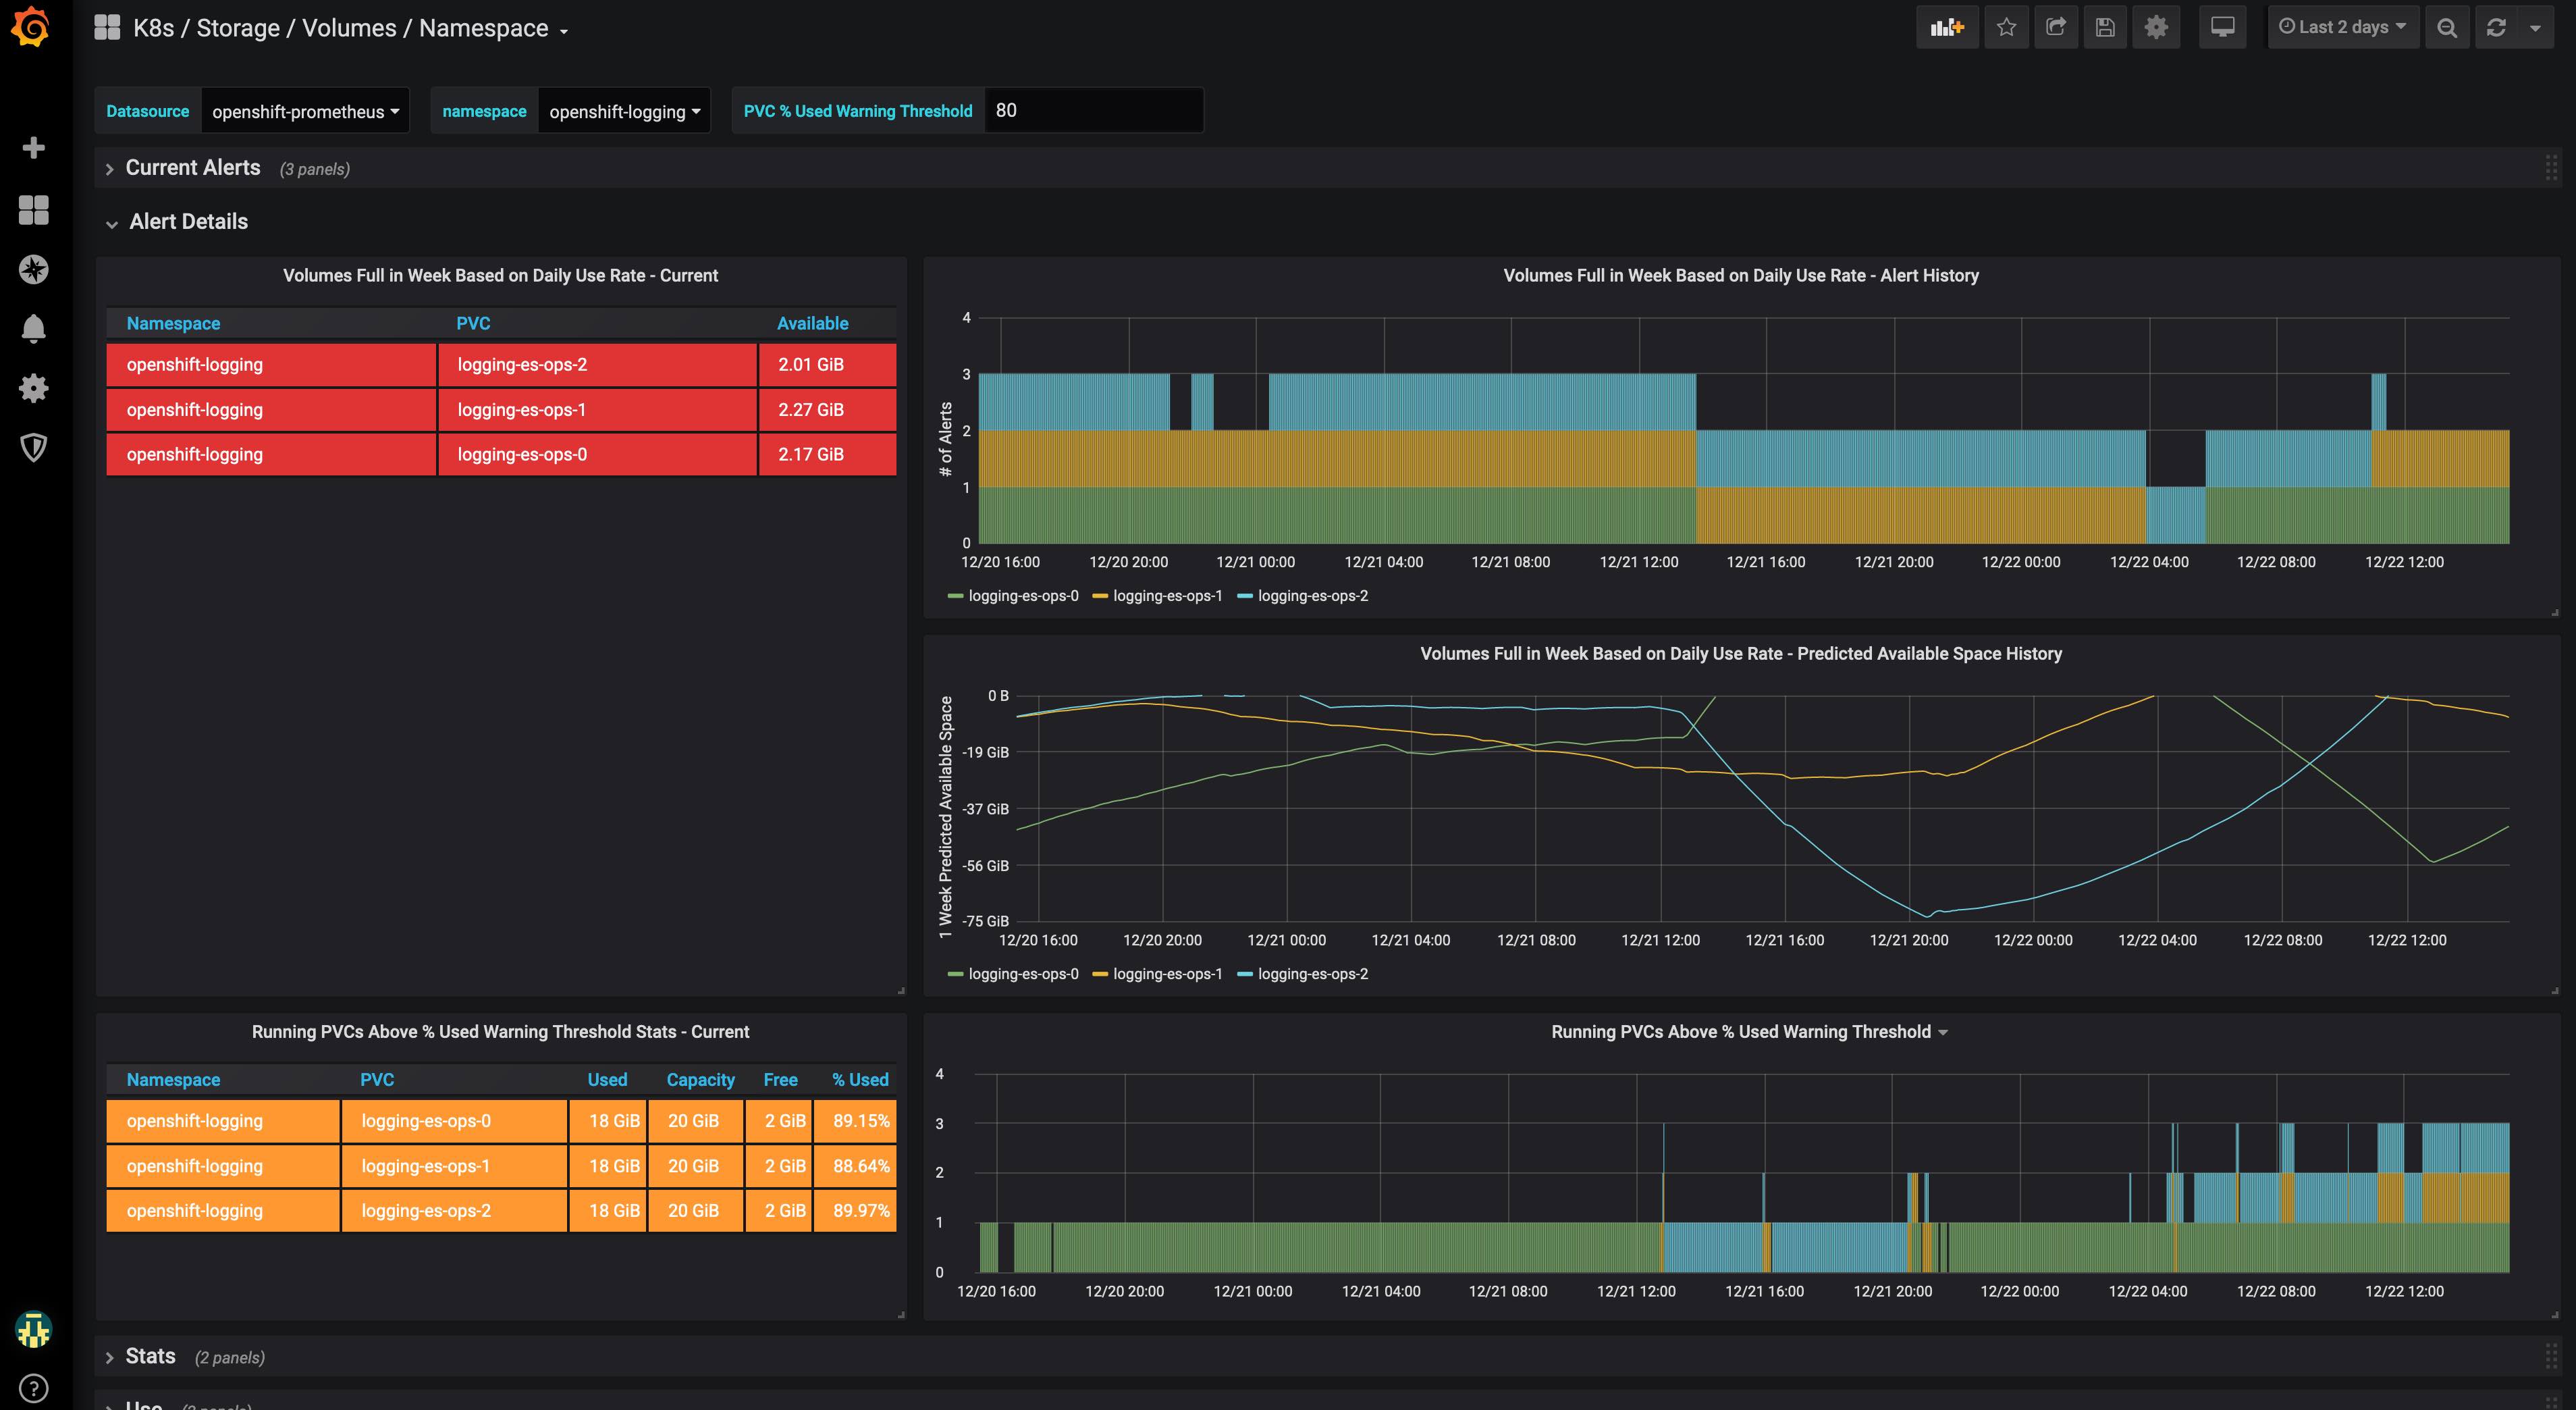Open Alerting bell icon in sidebar
This screenshot has height=1410, width=2576.
33,328
